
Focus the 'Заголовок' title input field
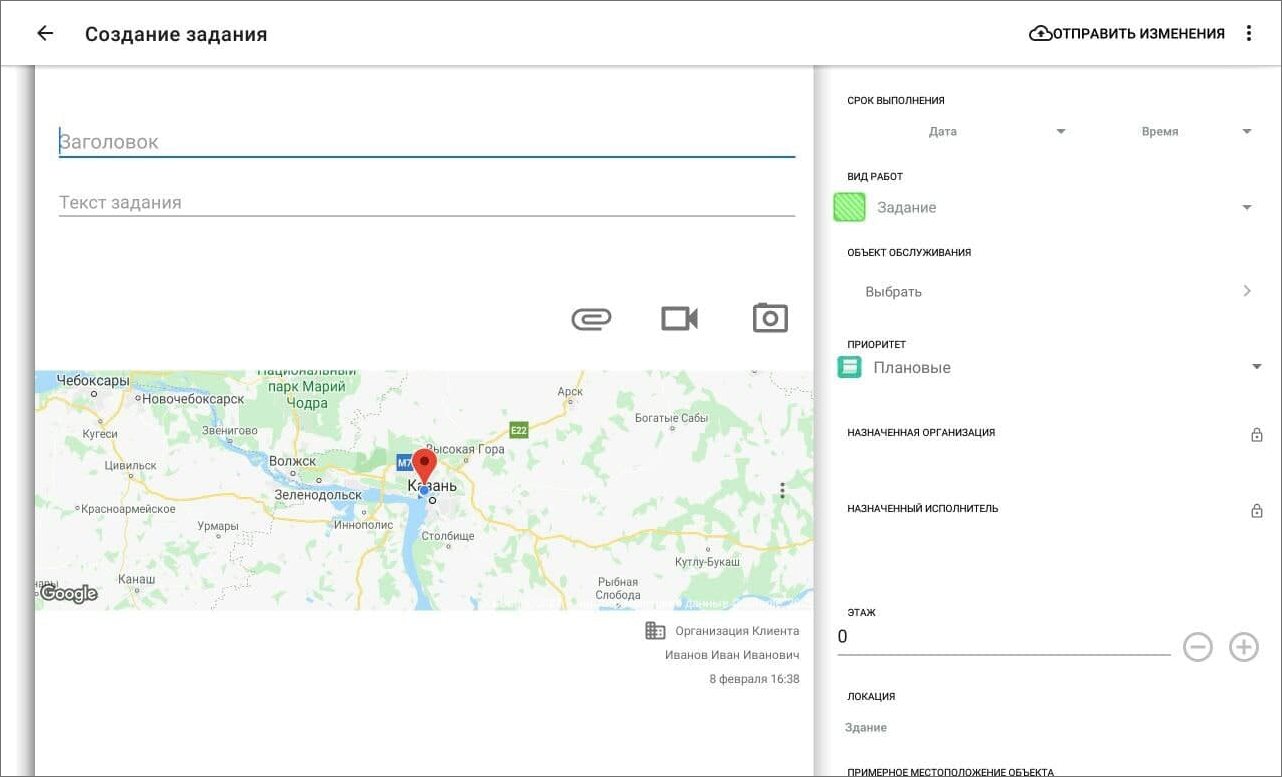click(x=426, y=142)
